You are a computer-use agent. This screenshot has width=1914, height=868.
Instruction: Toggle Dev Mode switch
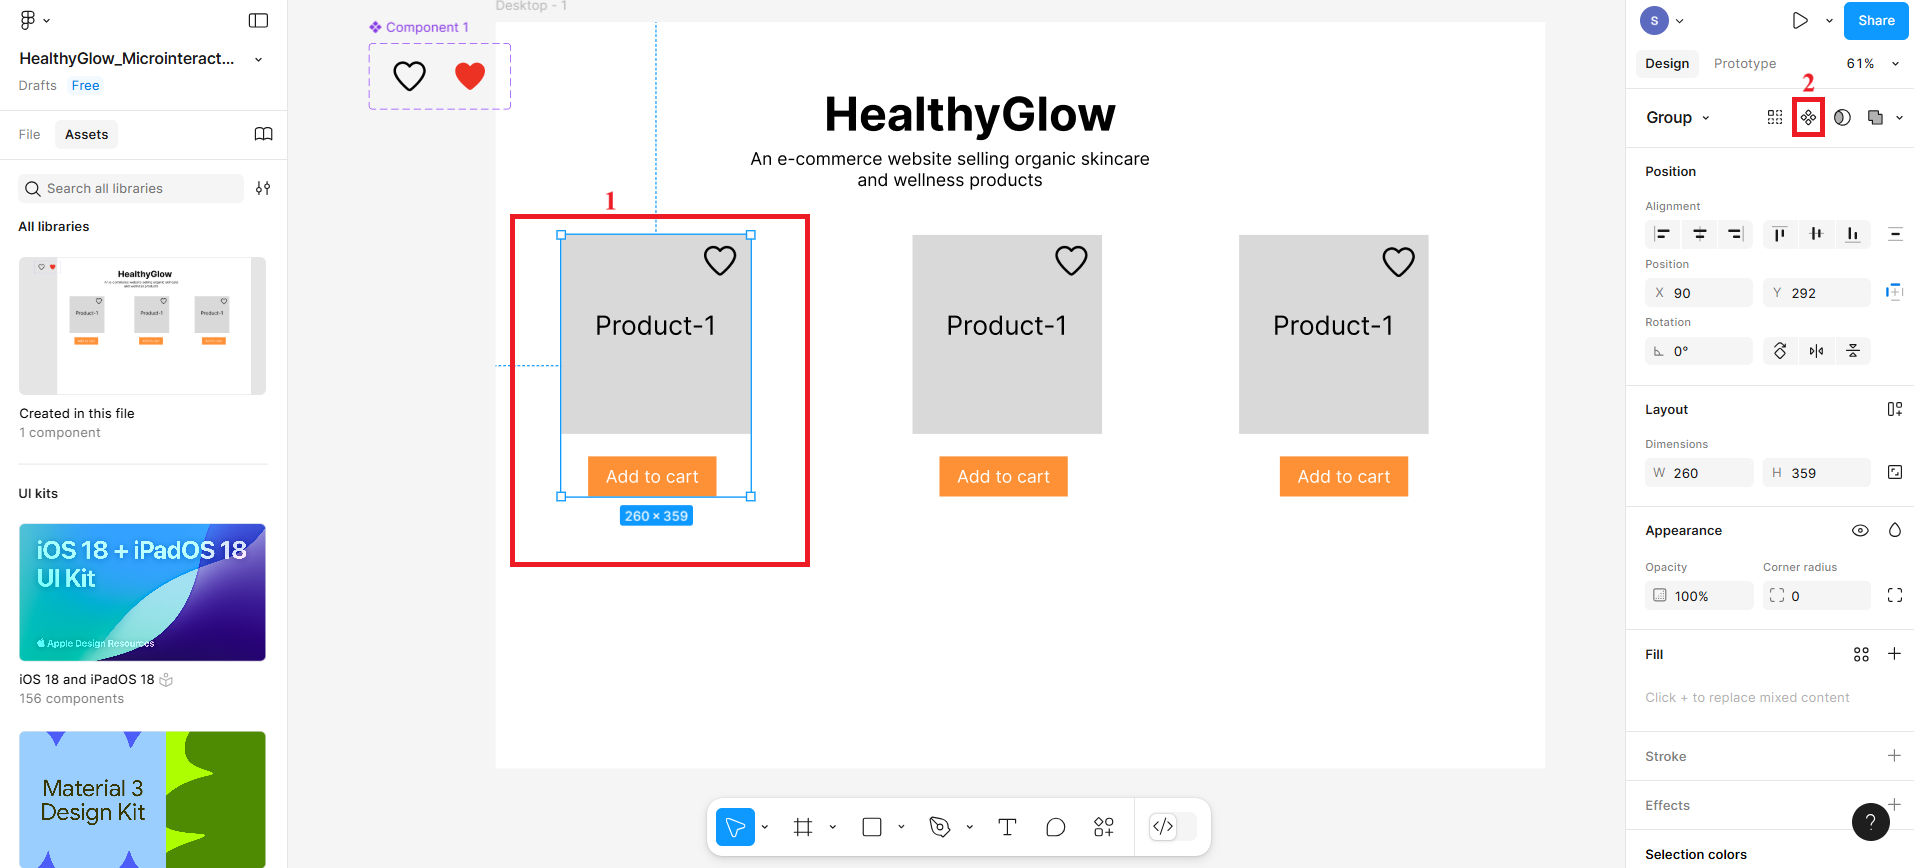pos(1163,827)
